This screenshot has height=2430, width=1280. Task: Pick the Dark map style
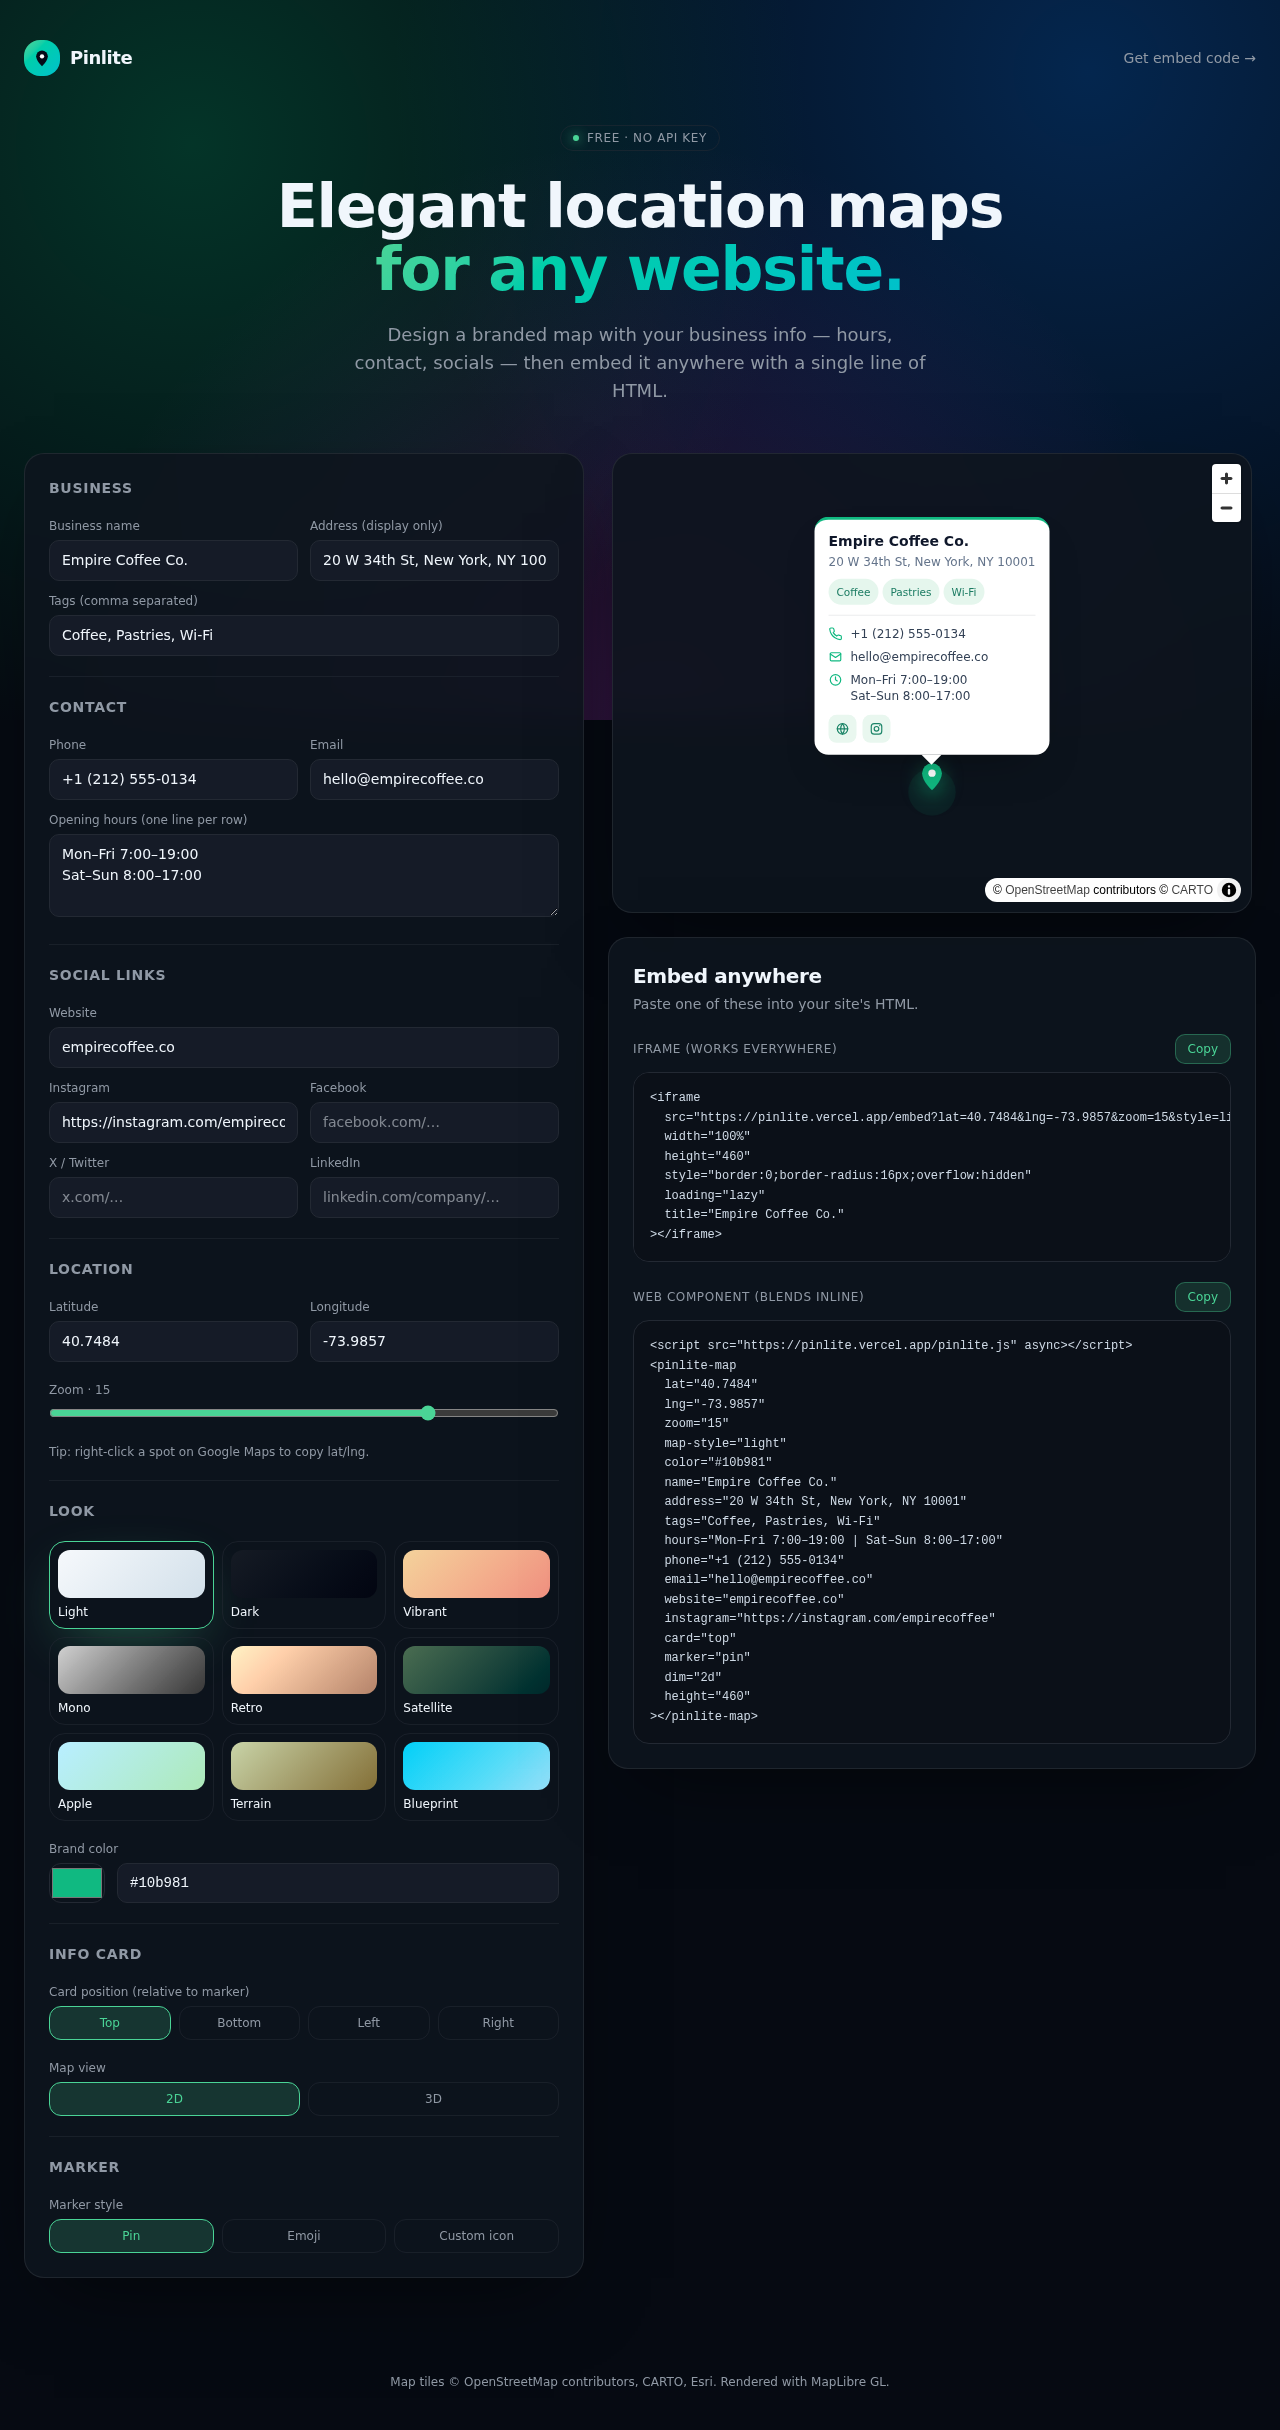pyautogui.click(x=304, y=1585)
